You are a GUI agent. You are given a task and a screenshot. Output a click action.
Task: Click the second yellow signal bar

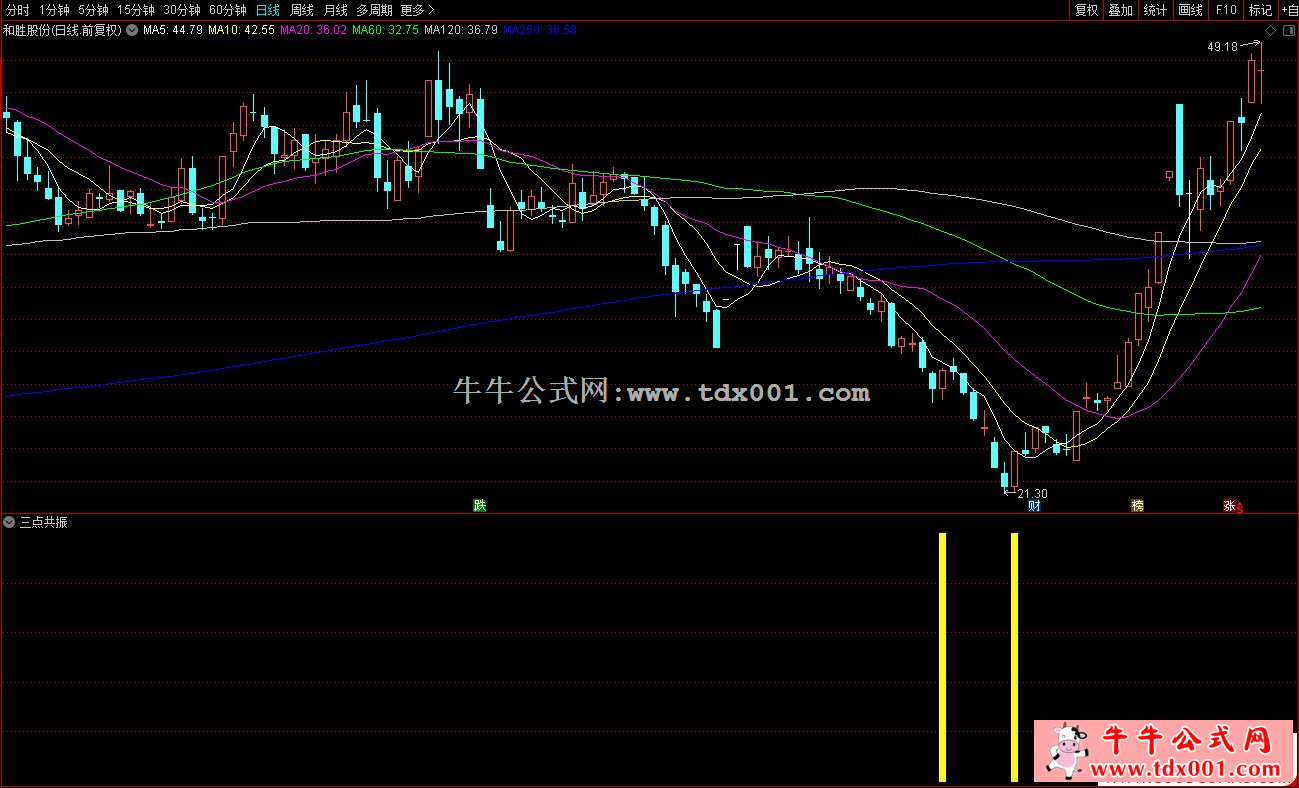coord(1014,657)
